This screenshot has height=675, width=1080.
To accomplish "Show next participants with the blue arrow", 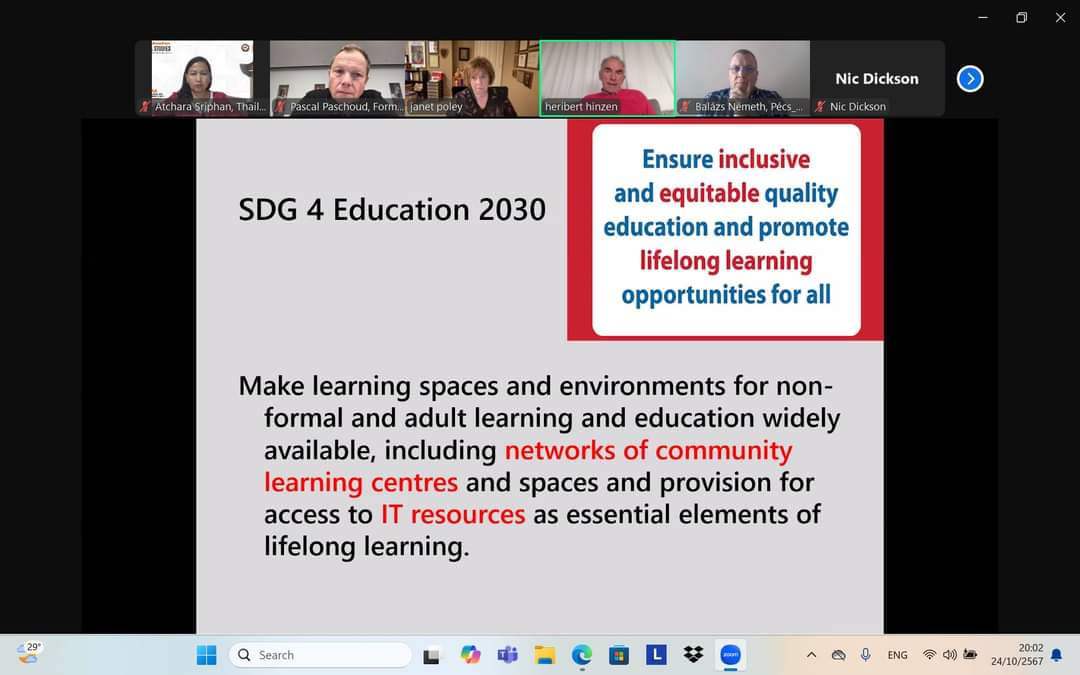I will (969, 79).
